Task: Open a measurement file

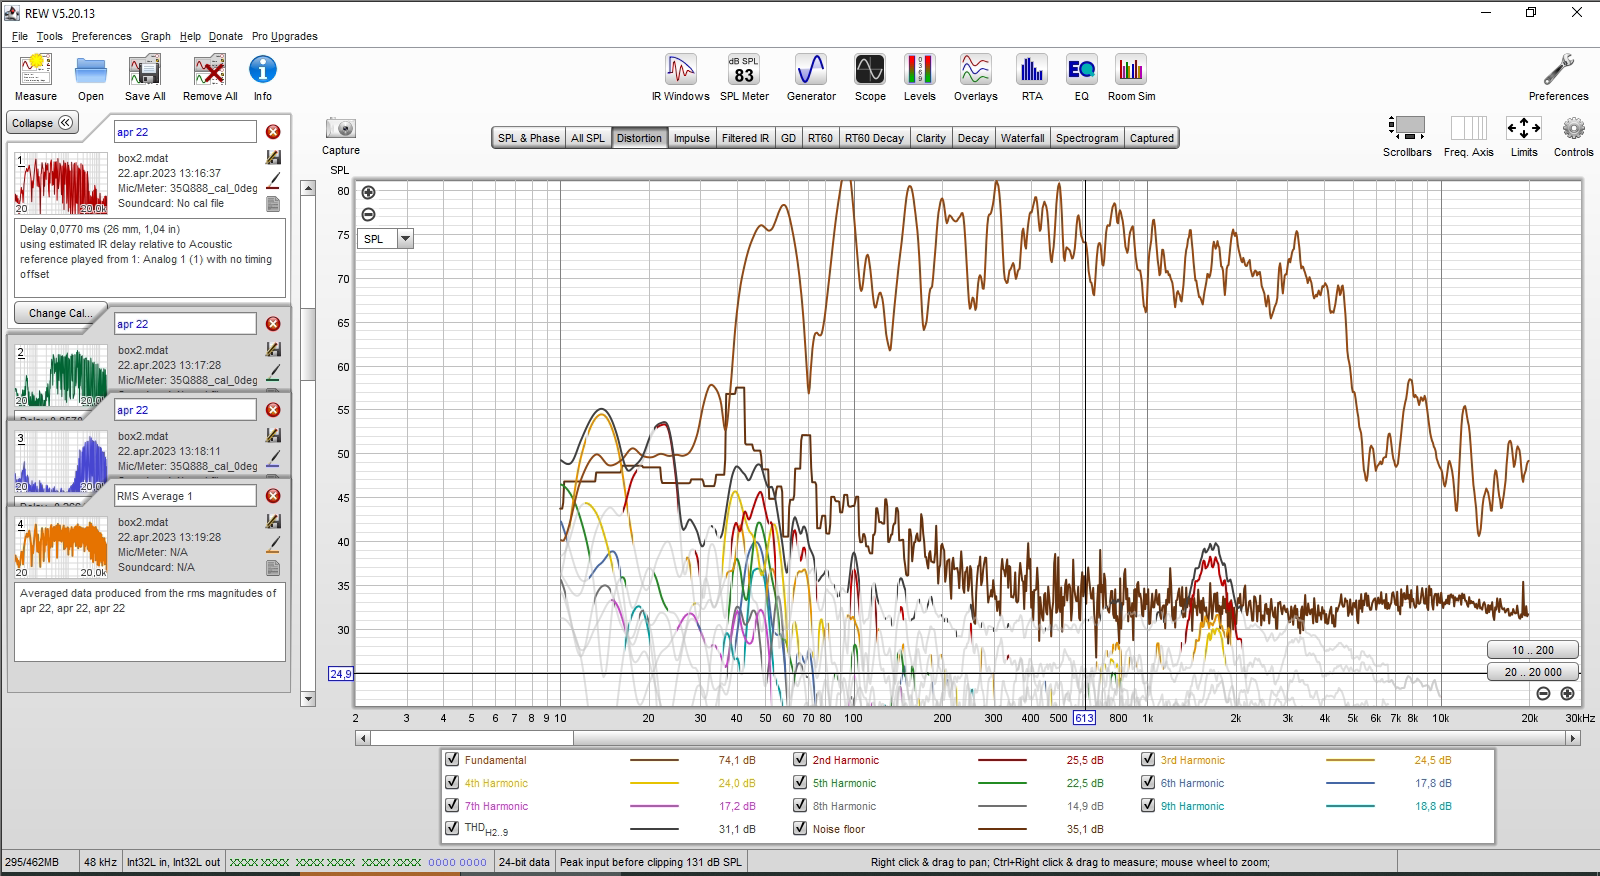Action: [x=91, y=77]
